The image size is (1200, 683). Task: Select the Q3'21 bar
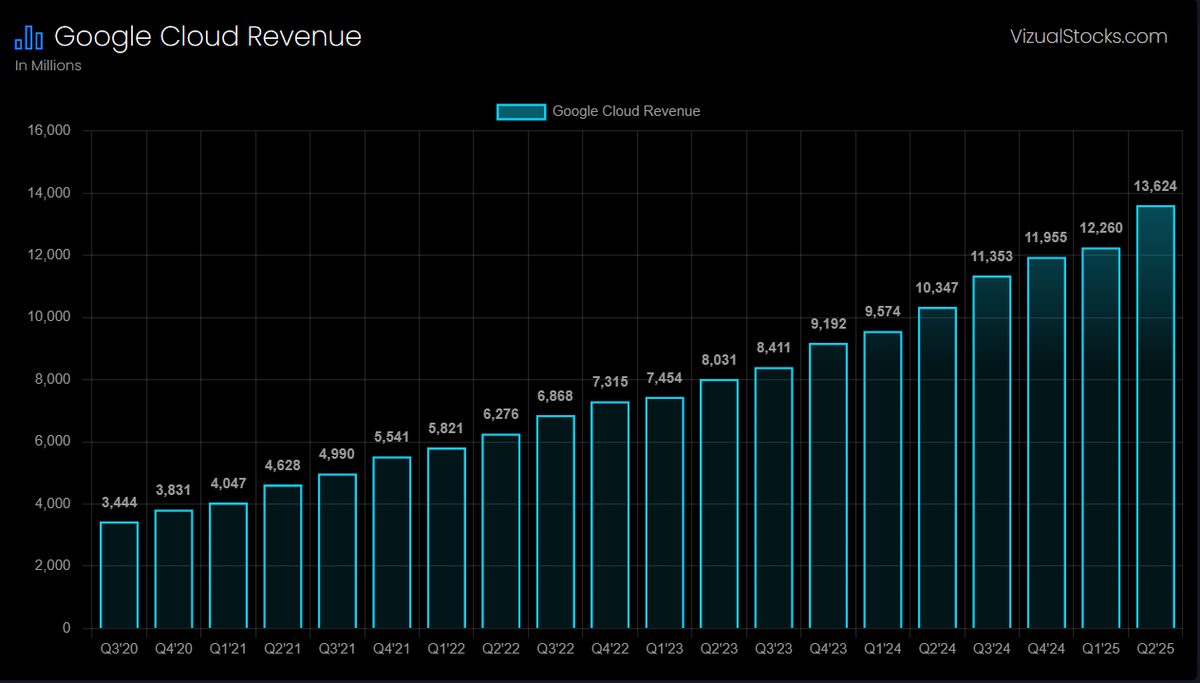point(337,551)
